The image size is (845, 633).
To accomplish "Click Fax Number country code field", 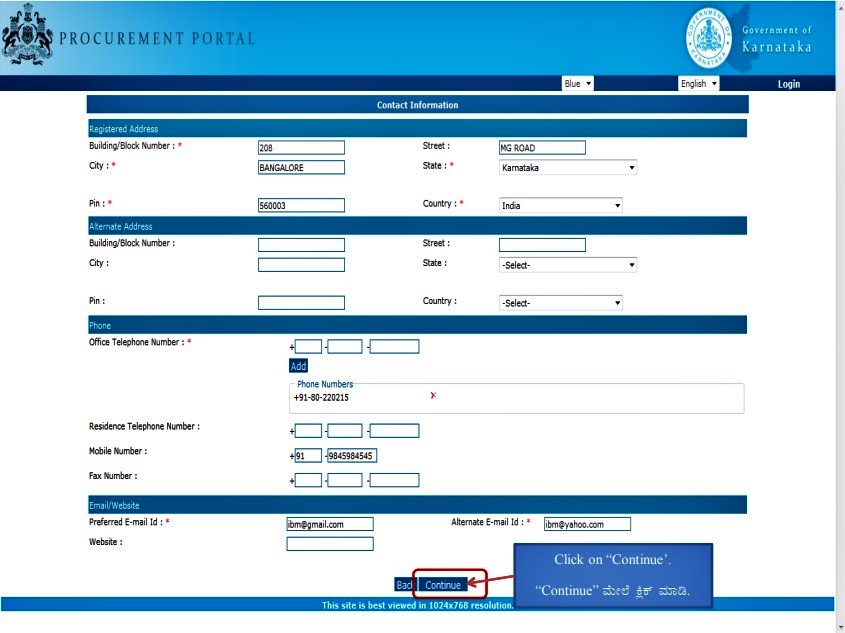I will click(x=308, y=480).
